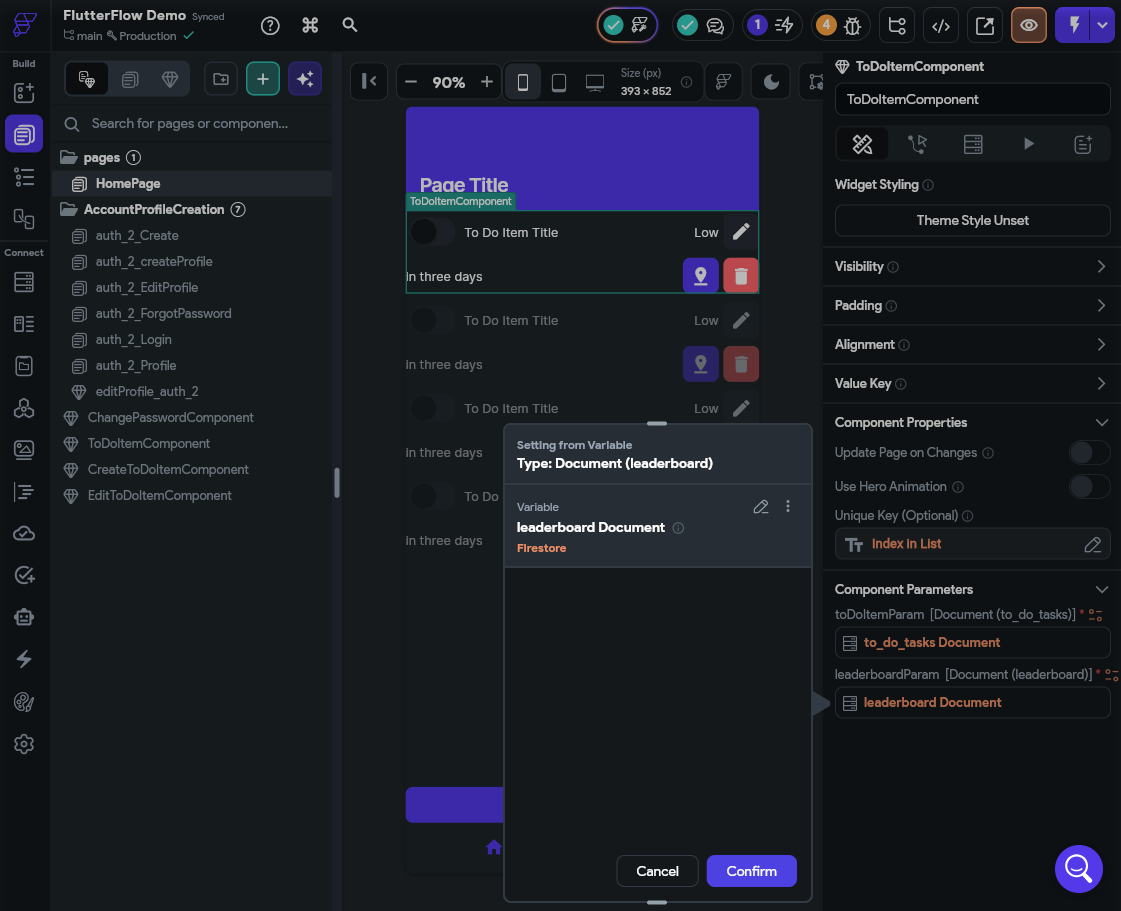Run test mode lightning button
Viewport: 1121px width, 911px height.
1072,26
